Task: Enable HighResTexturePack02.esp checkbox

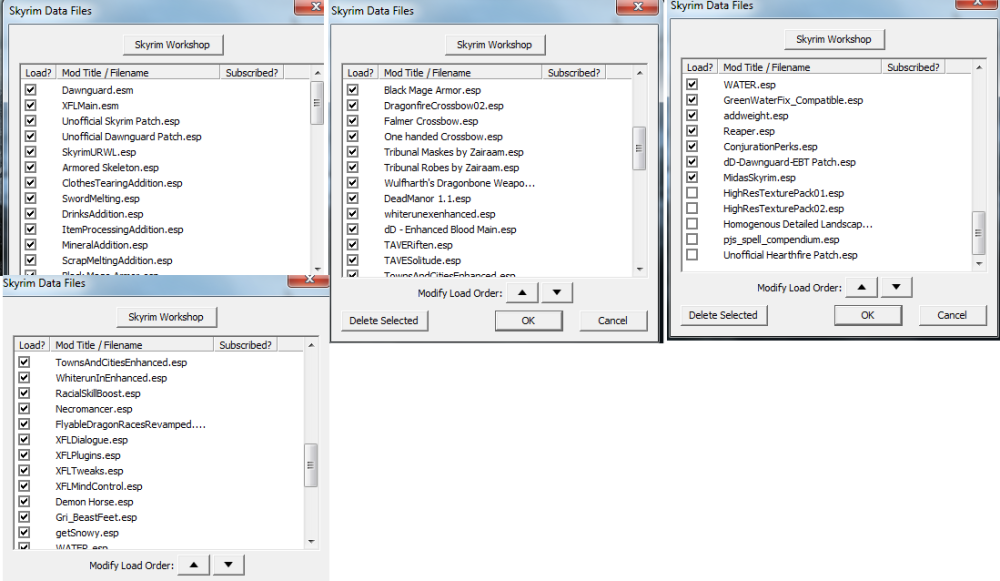Action: click(692, 209)
